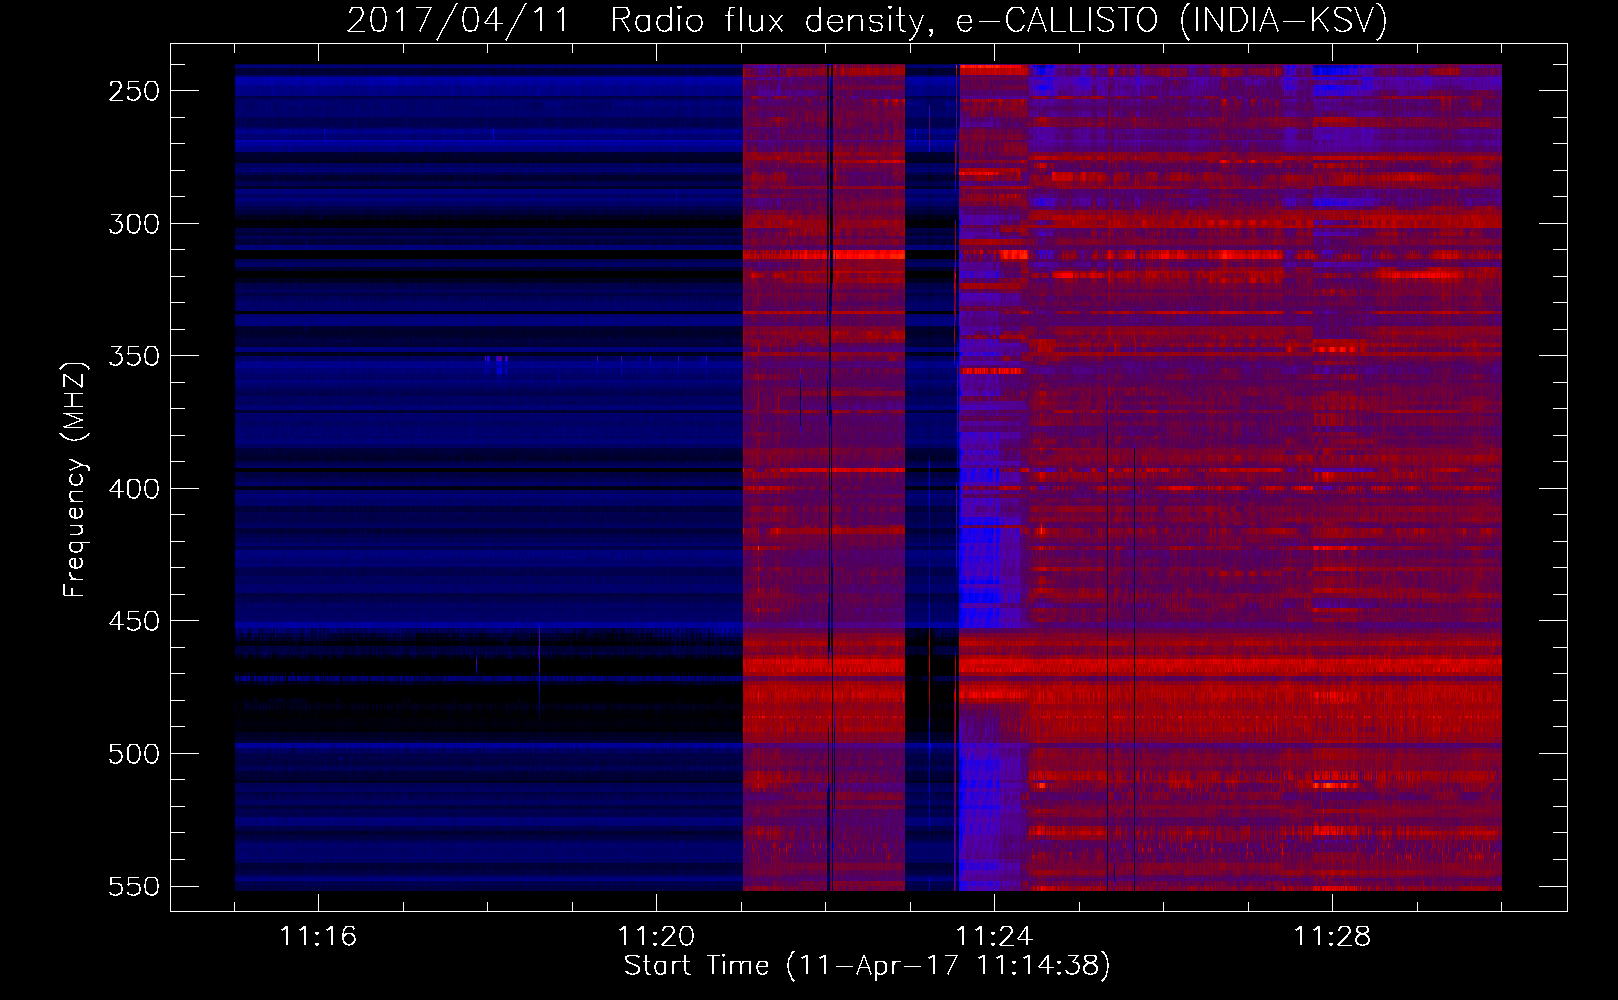This screenshot has width=1618, height=1000.
Task: Click the plot title 'Radio flux density, e-CALLISTO (INDIA-KSV)'
Action: point(999,20)
